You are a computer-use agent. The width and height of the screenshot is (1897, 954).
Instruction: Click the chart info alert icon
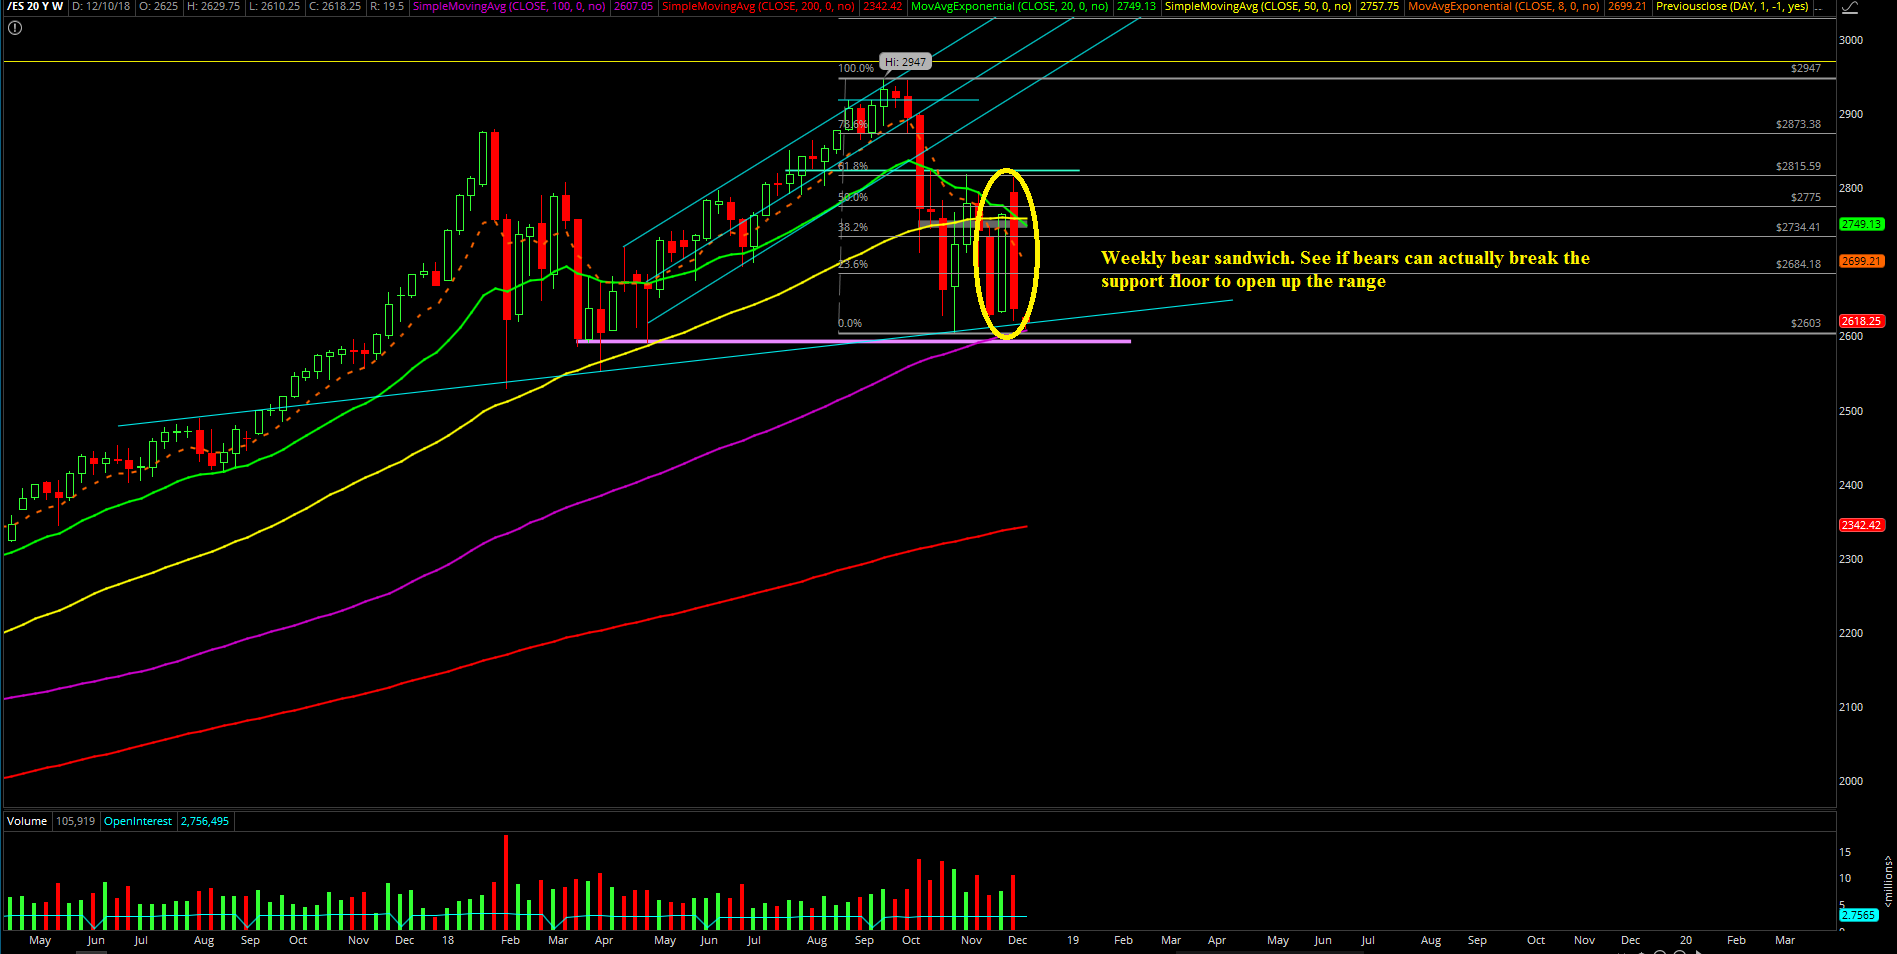pos(15,28)
